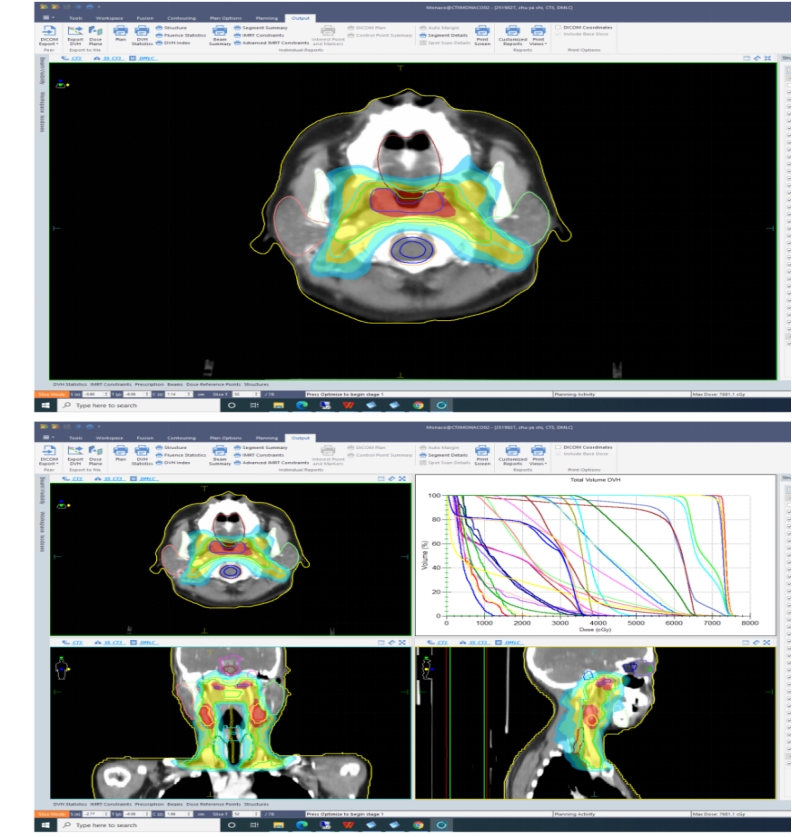This screenshot has height=837, width=792.
Task: Click Export DVH icon in the single-view window
Action: tap(75, 34)
